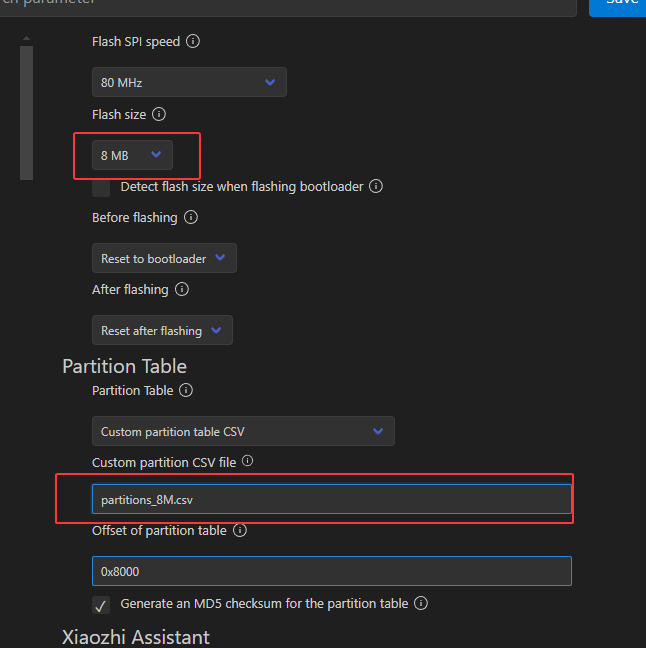This screenshot has width=646, height=648.
Task: Toggle Generate an MD5 checksum checkbox
Action: (101, 604)
